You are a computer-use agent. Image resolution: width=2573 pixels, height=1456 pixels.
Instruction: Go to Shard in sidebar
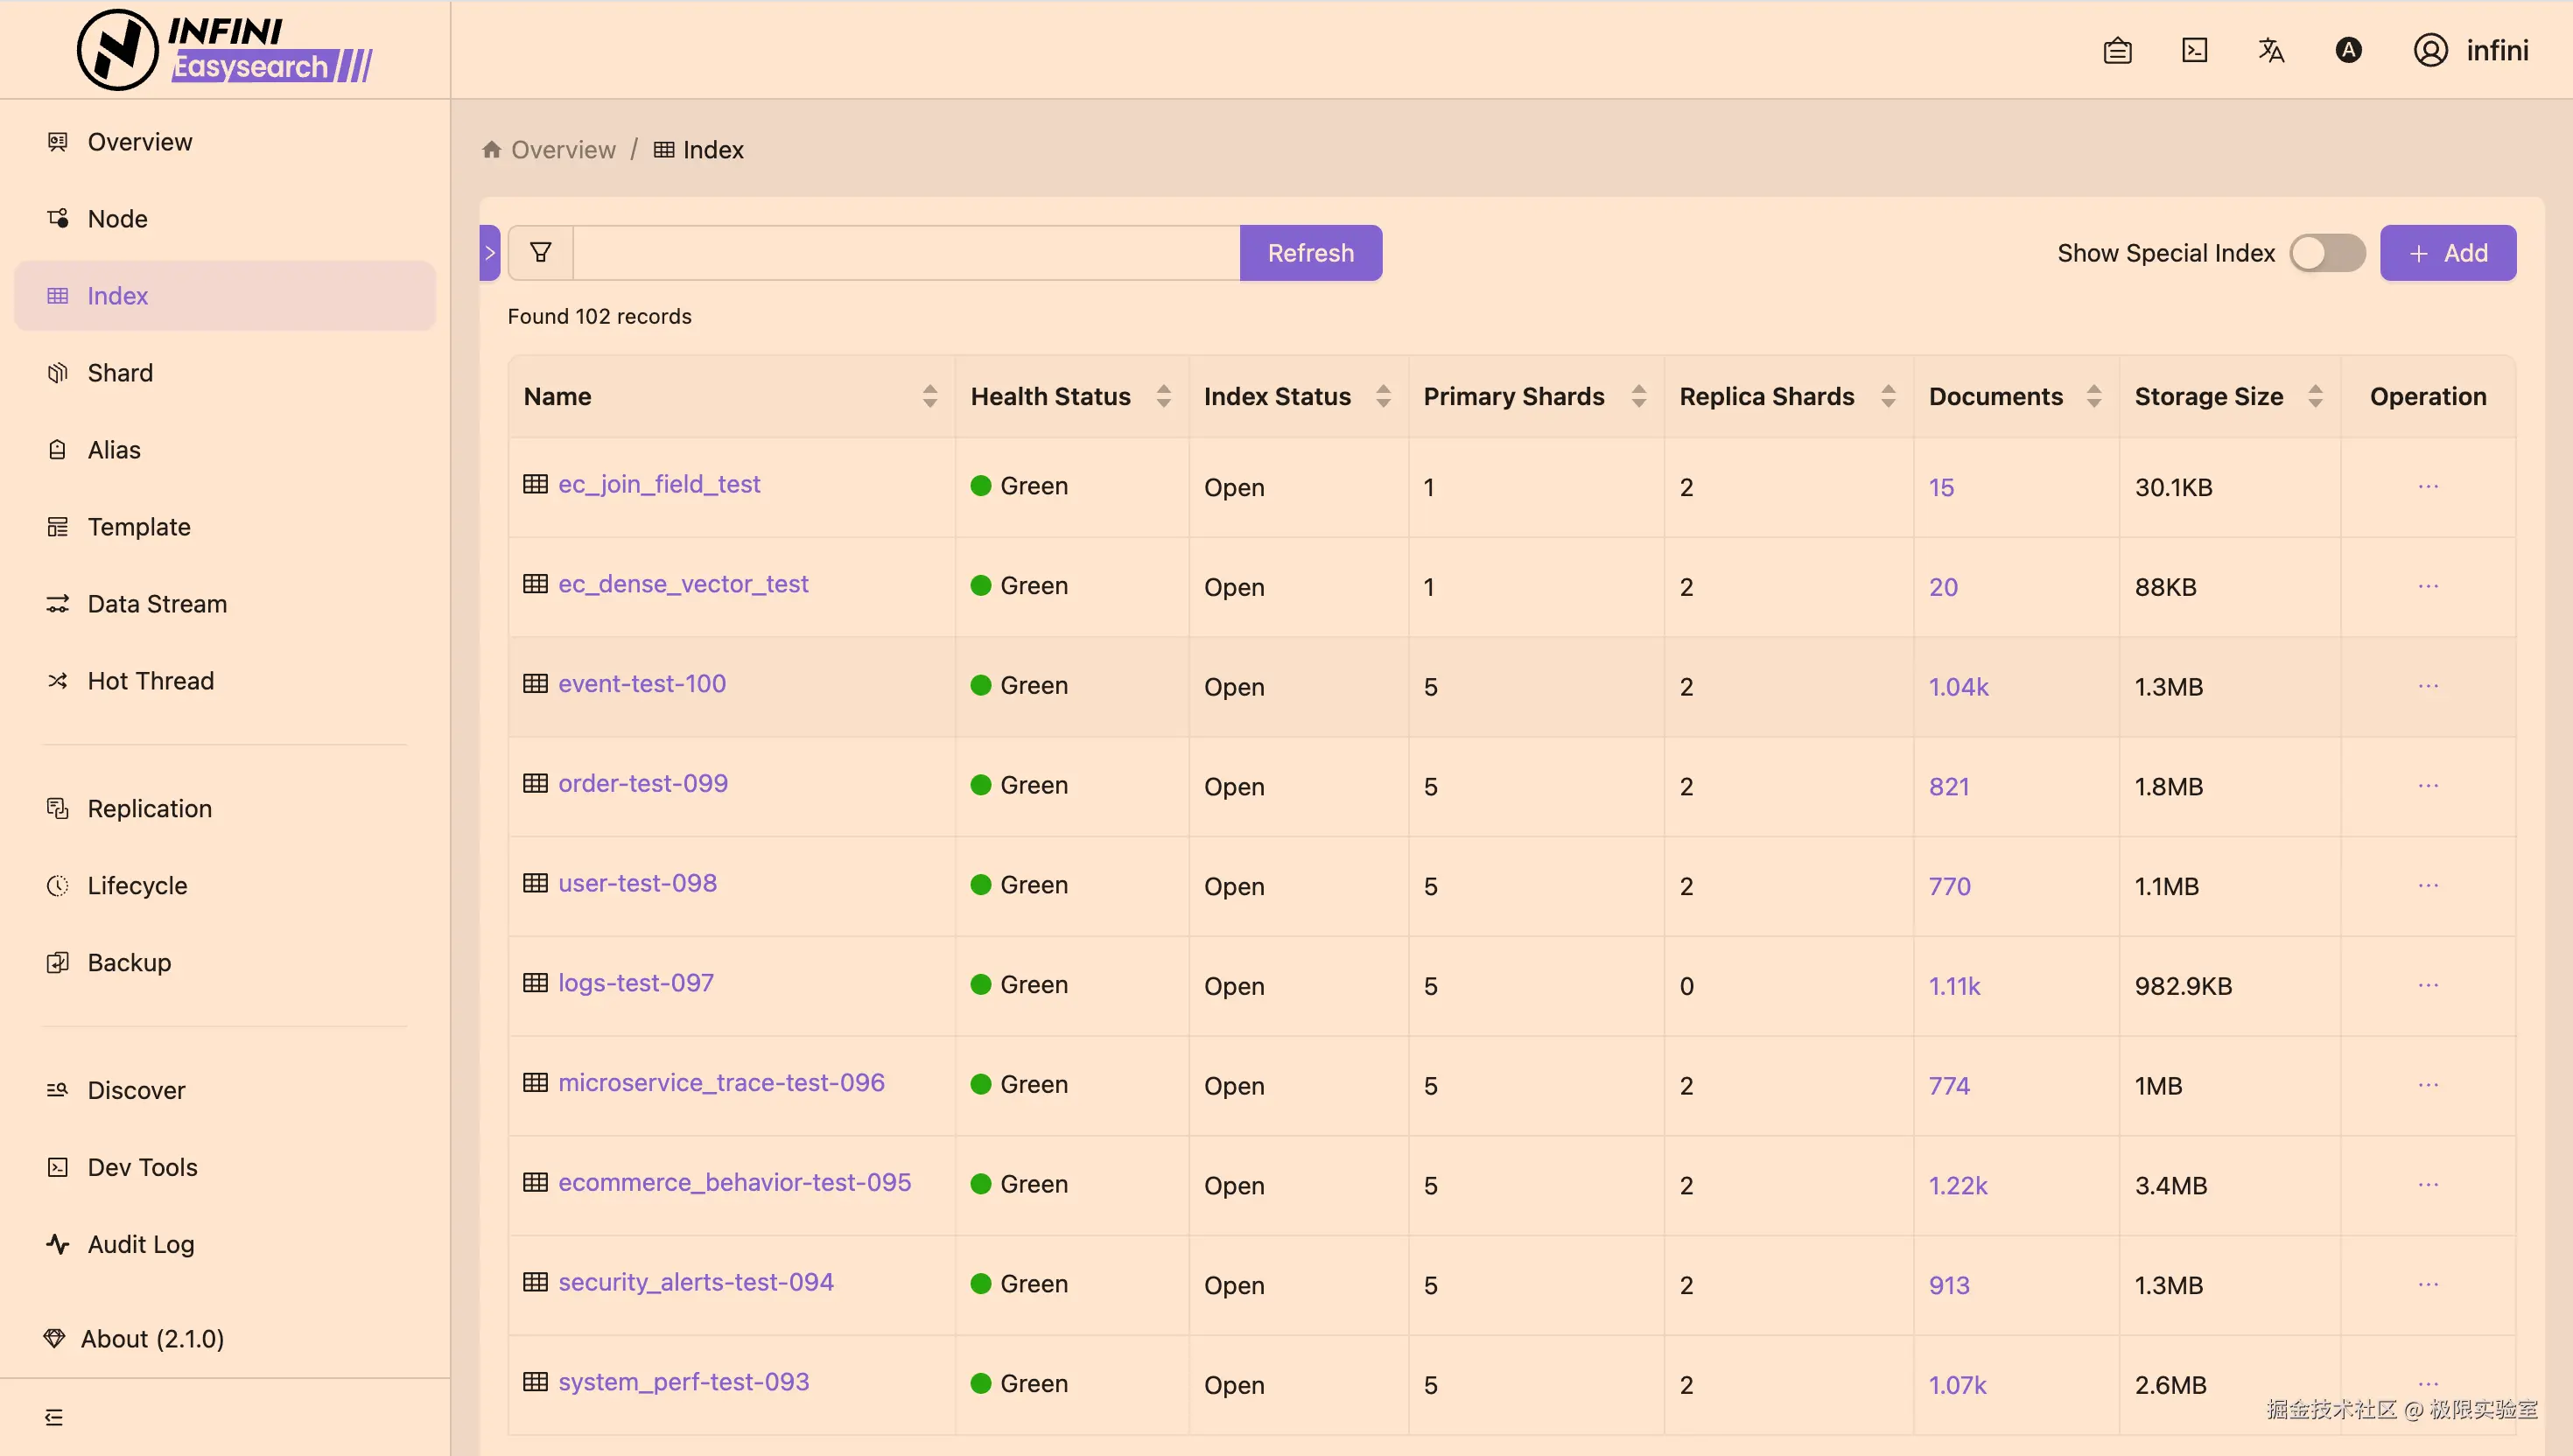120,373
